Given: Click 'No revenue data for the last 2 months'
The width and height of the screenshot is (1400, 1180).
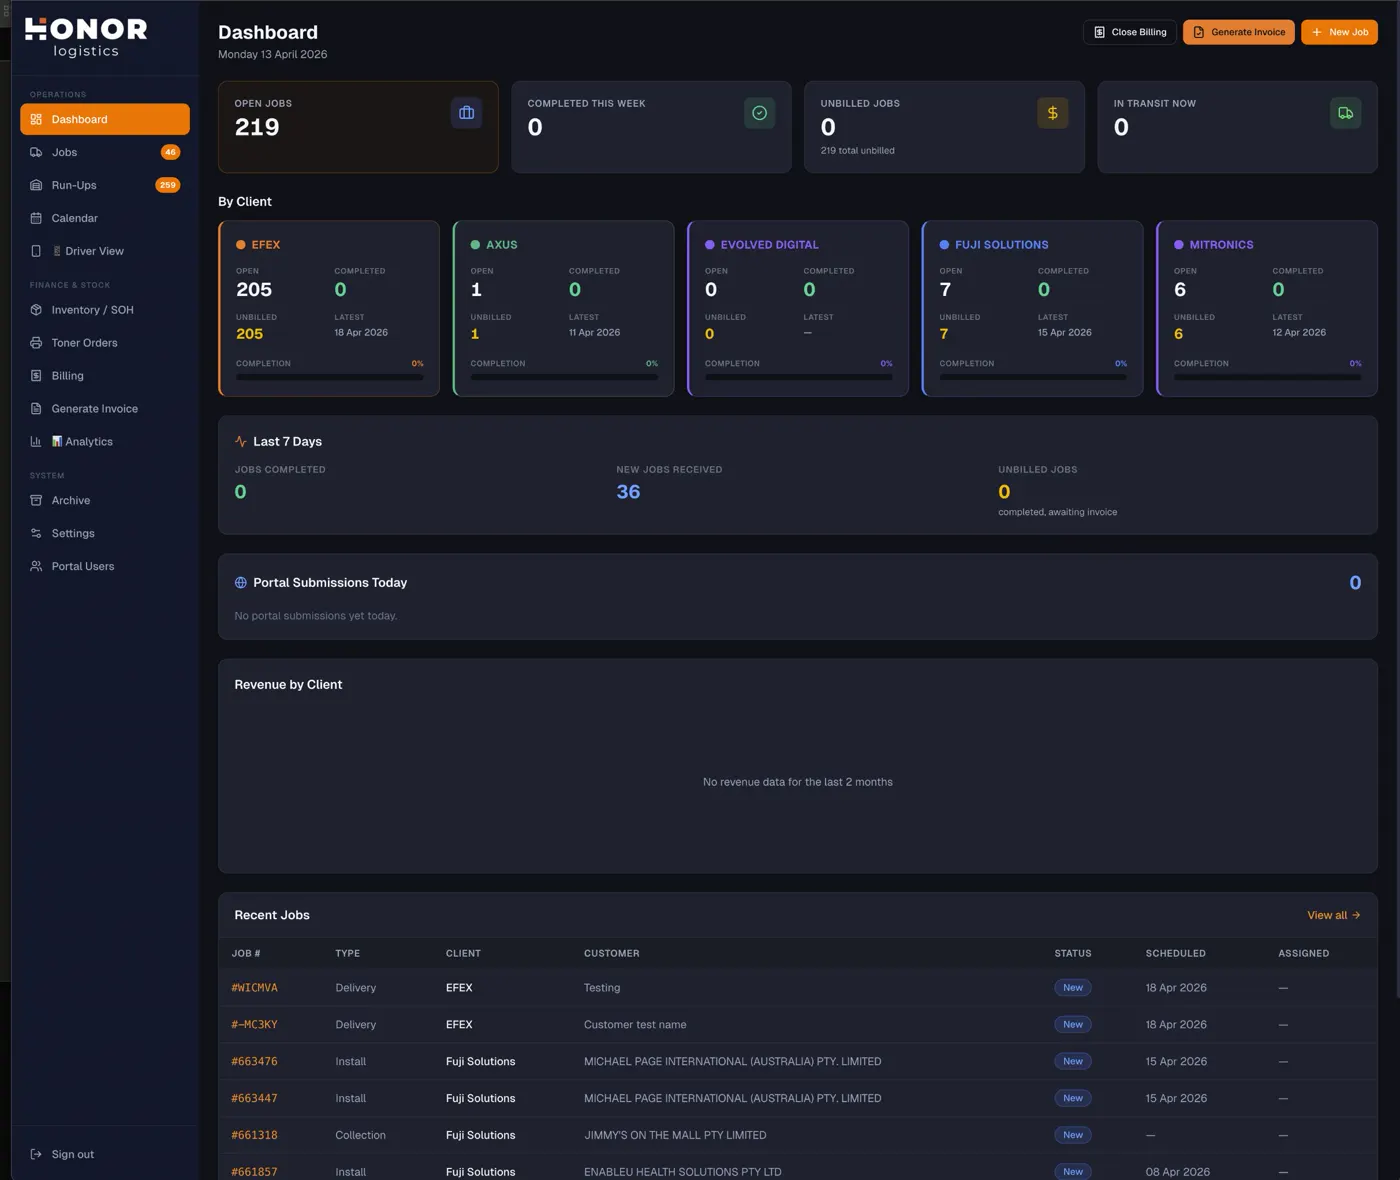Looking at the screenshot, I should point(798,782).
